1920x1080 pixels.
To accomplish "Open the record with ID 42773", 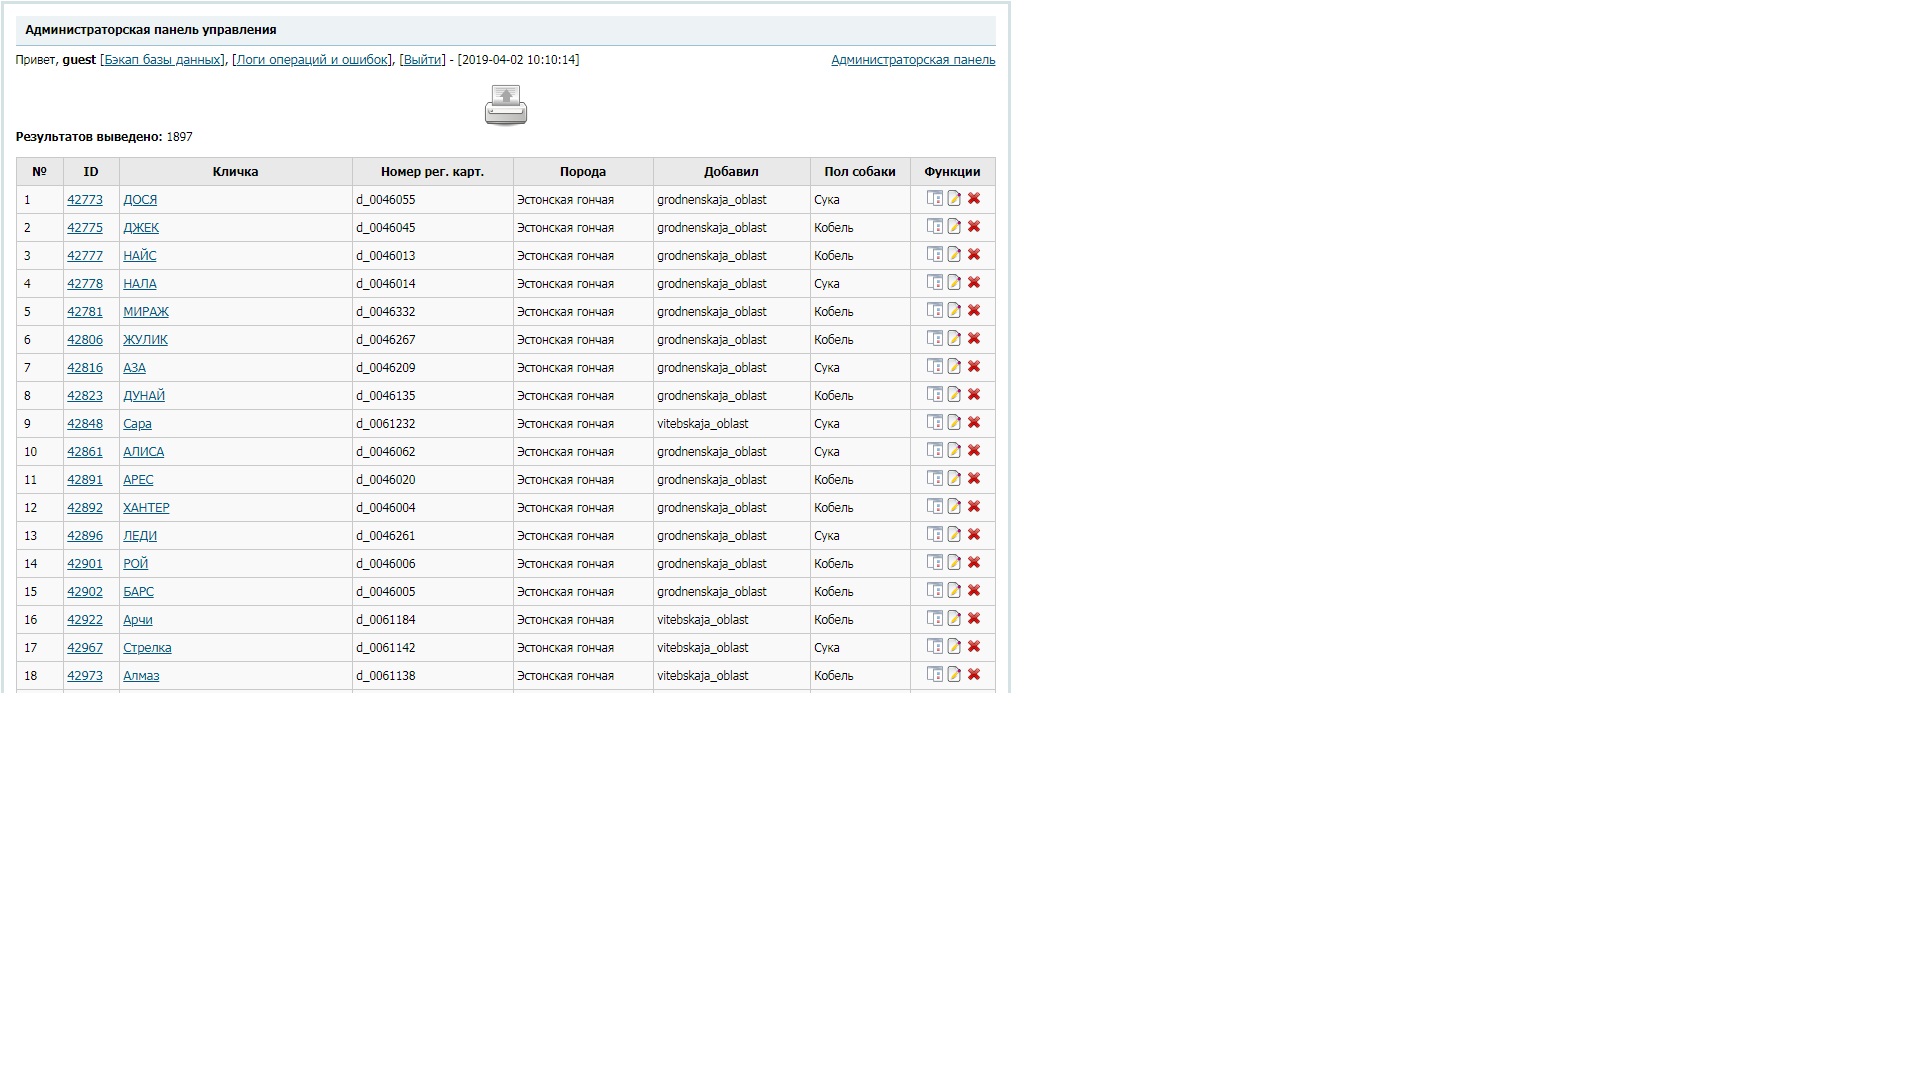I will coord(85,200).
